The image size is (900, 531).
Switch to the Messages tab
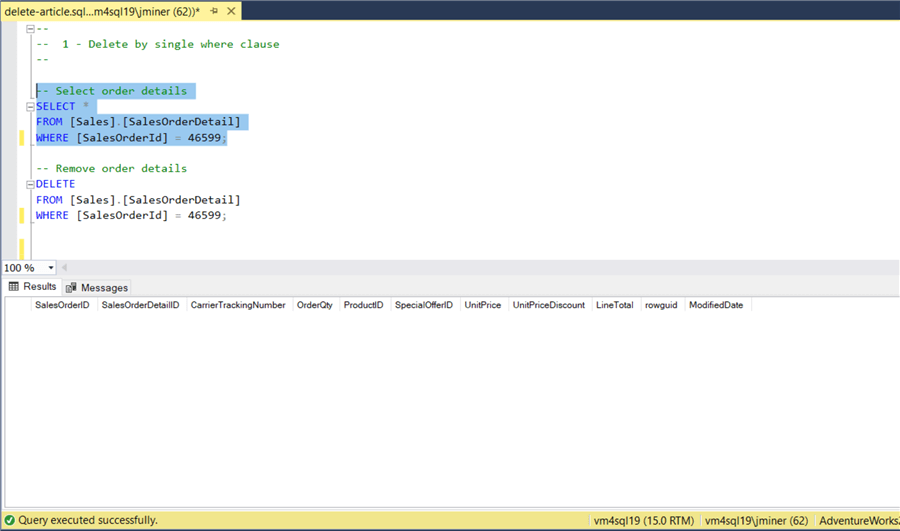[x=96, y=288]
